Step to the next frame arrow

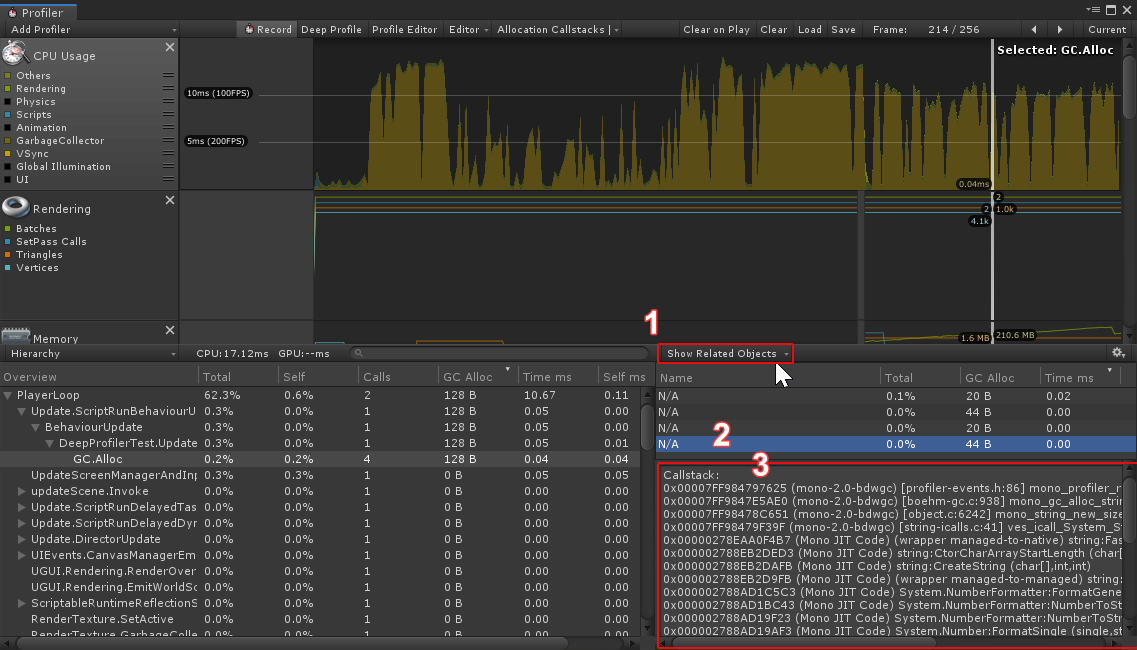1060,29
